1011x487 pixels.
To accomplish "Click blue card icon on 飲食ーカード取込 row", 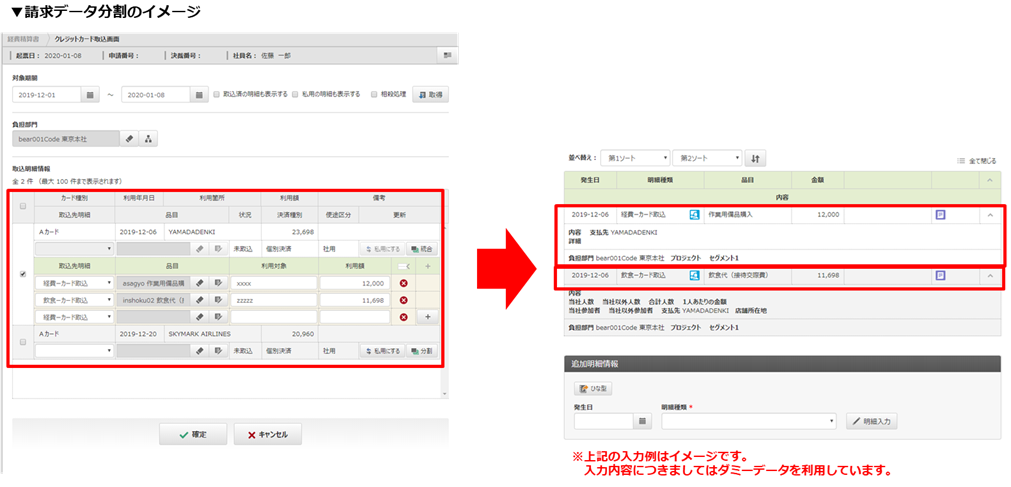I will (x=694, y=275).
